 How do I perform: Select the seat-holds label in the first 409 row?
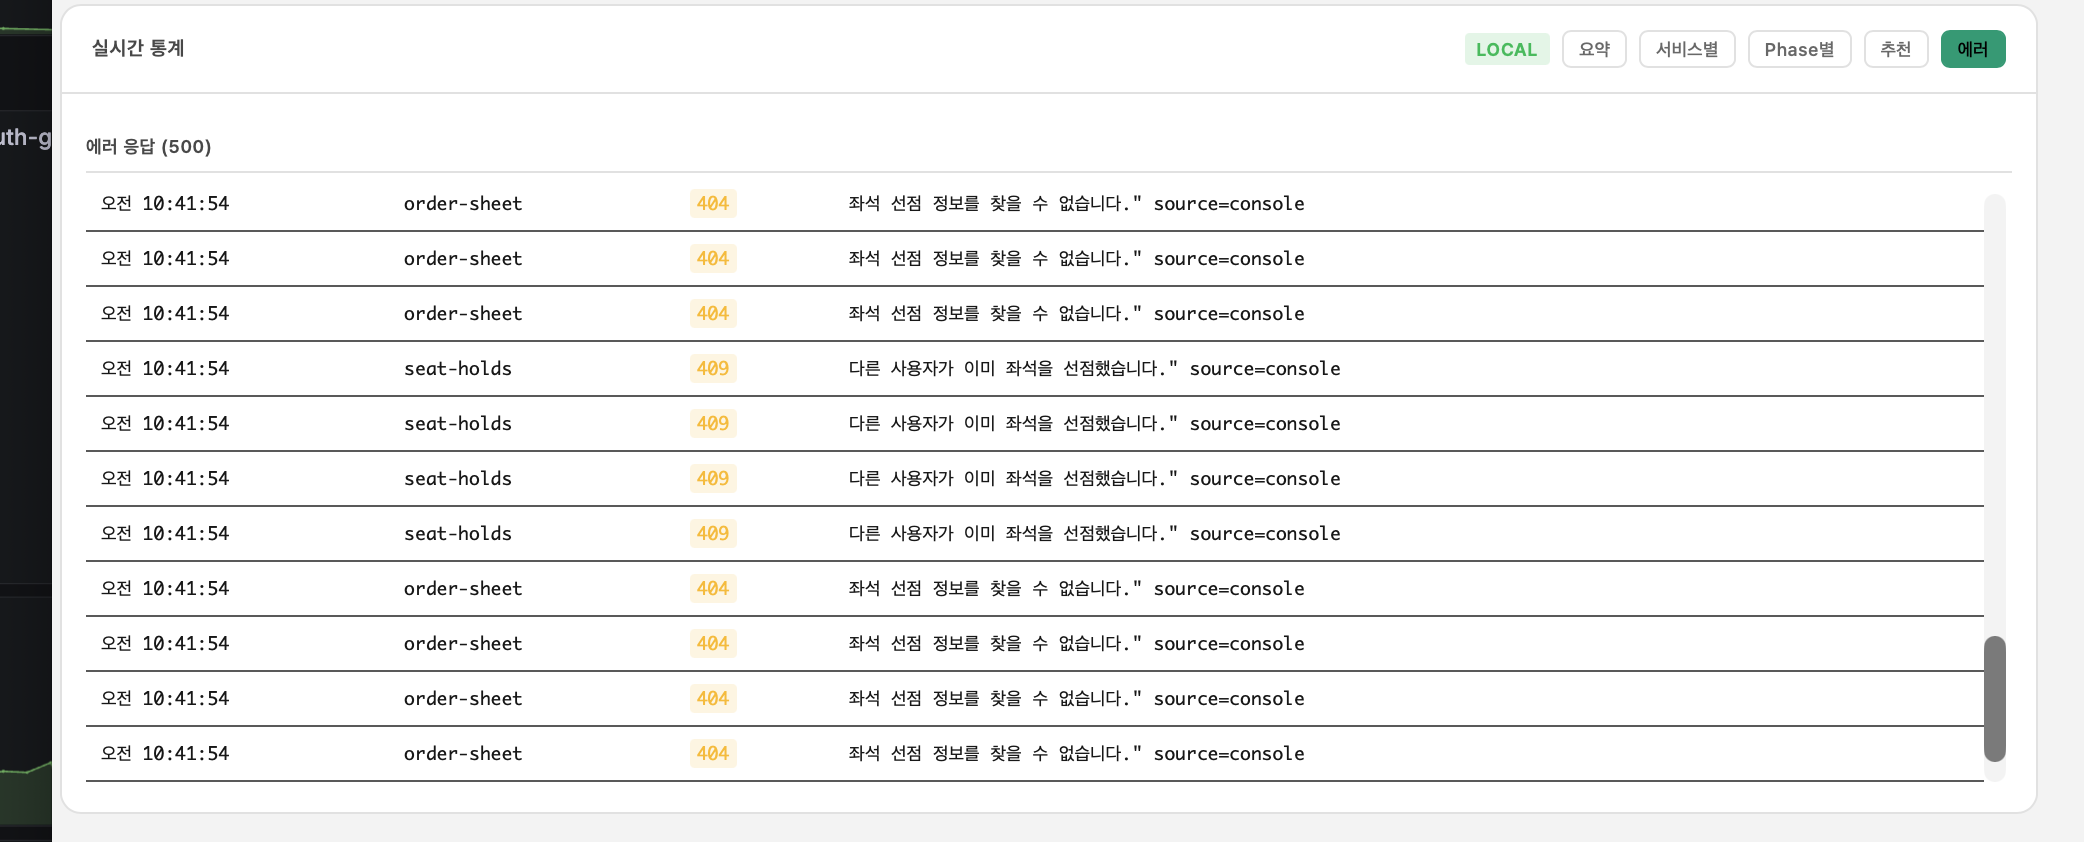[458, 369]
